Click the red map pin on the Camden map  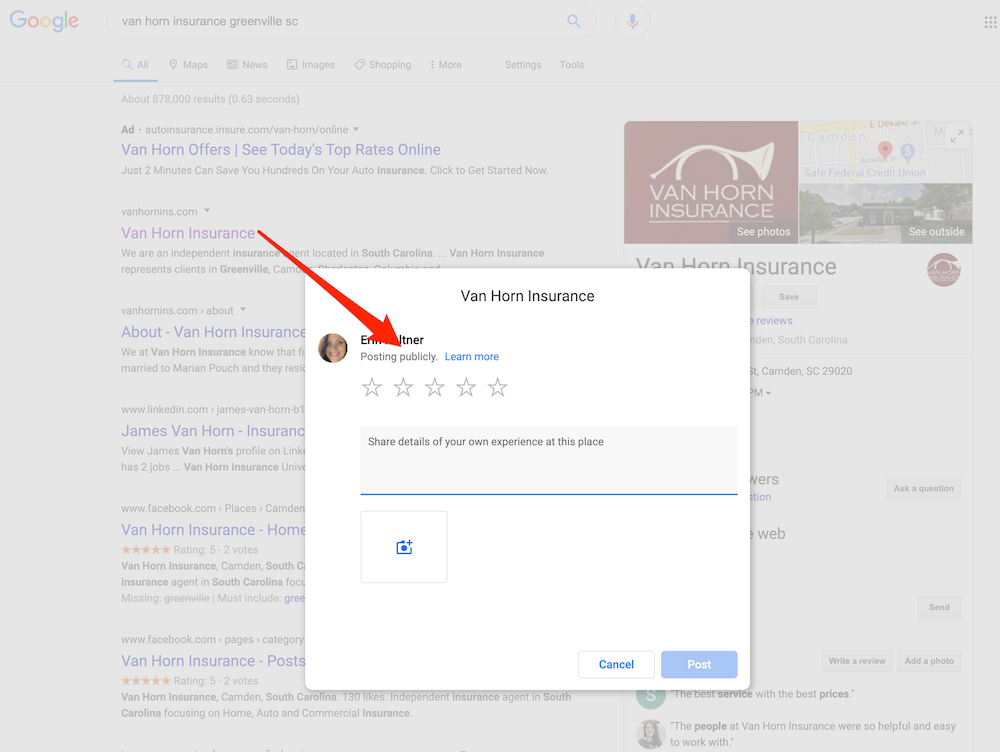tap(885, 150)
